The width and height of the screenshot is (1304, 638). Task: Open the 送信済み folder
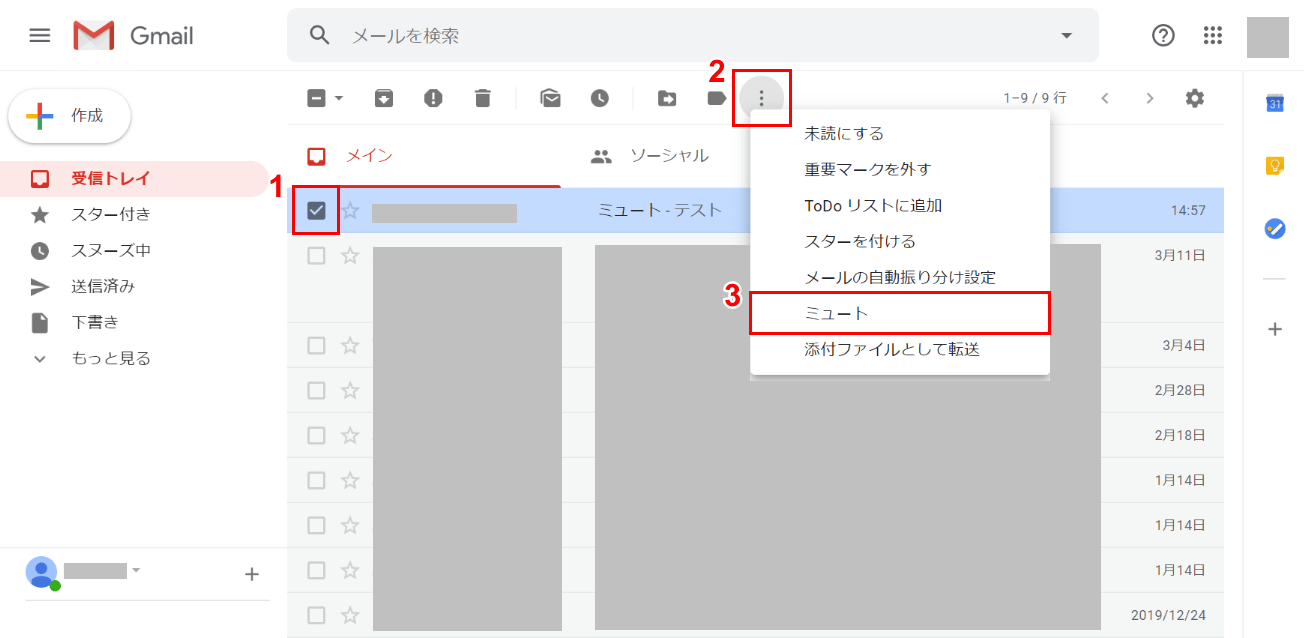(x=102, y=286)
